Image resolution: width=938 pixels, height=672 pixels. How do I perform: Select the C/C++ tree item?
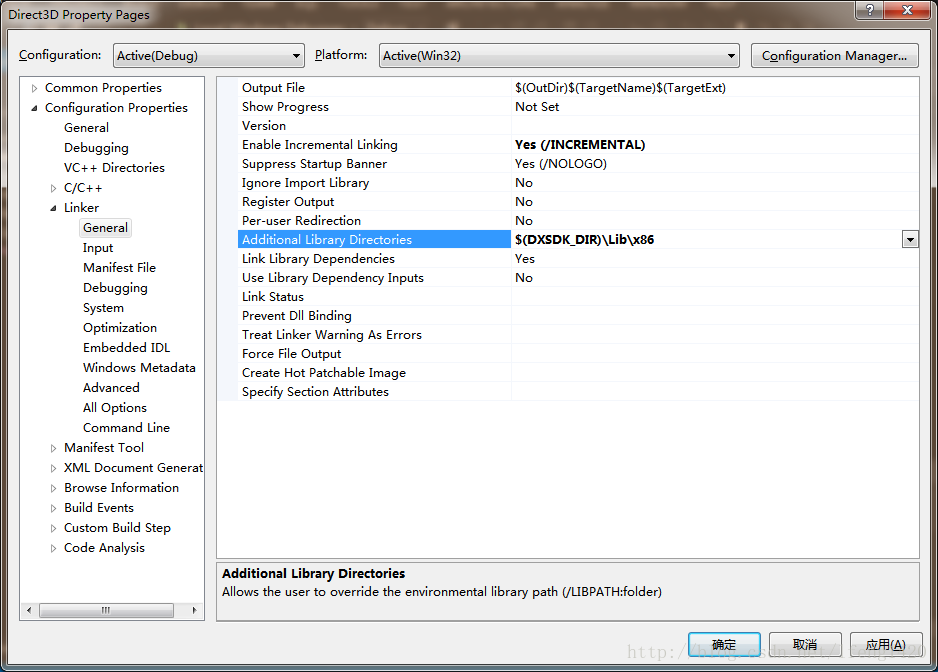point(83,188)
